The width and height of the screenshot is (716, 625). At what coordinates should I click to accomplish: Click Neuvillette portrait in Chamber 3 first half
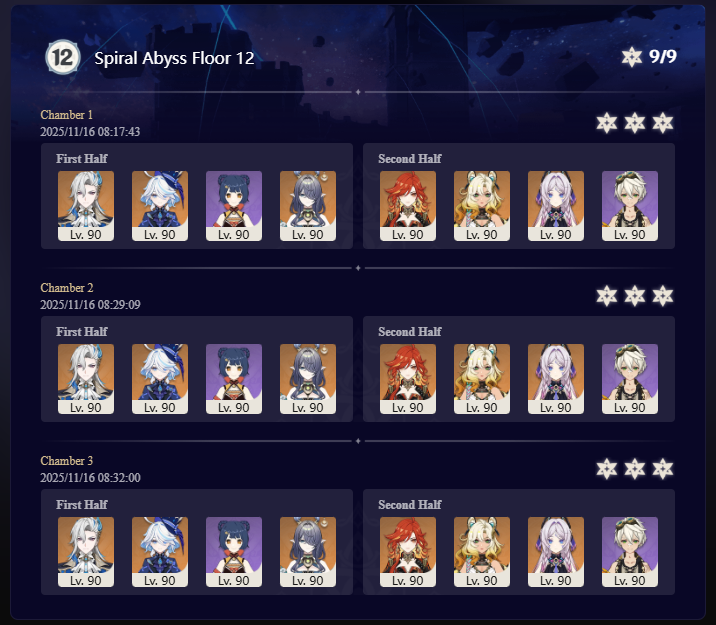(86, 552)
